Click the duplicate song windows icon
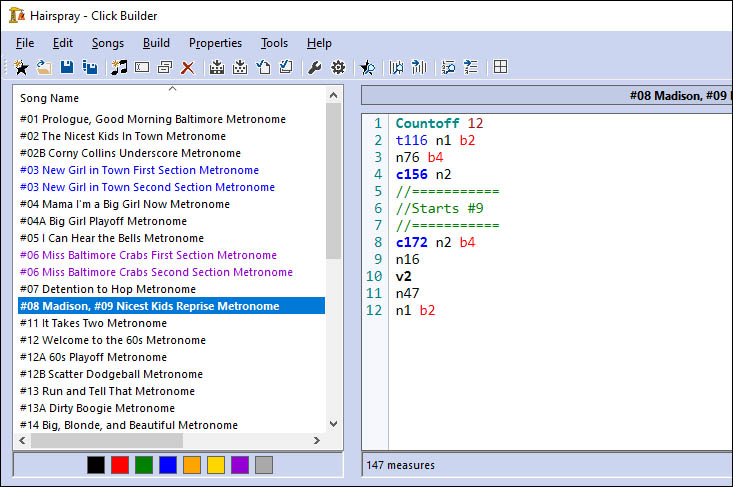 coord(165,67)
